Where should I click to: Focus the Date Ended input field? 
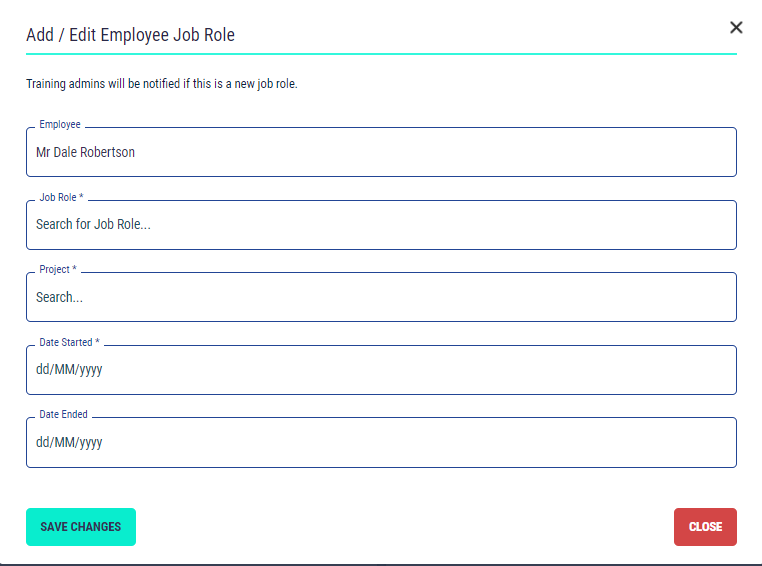pos(381,442)
